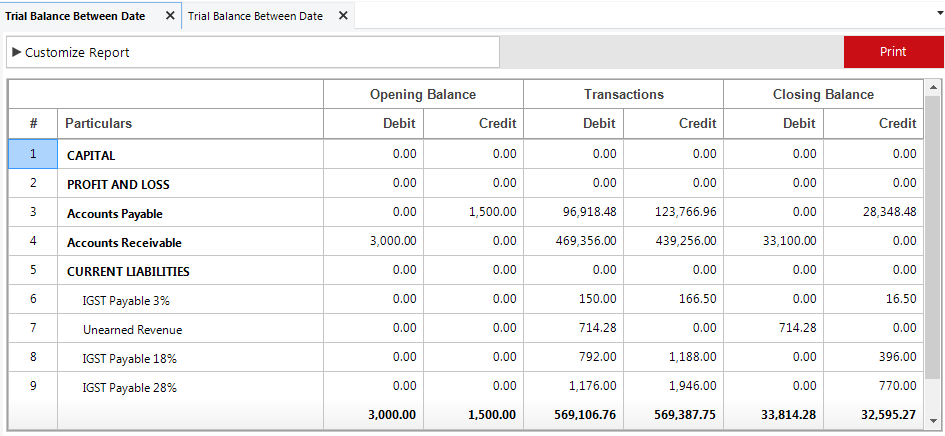Close the active Trial Balance Between Date tab

(170, 16)
